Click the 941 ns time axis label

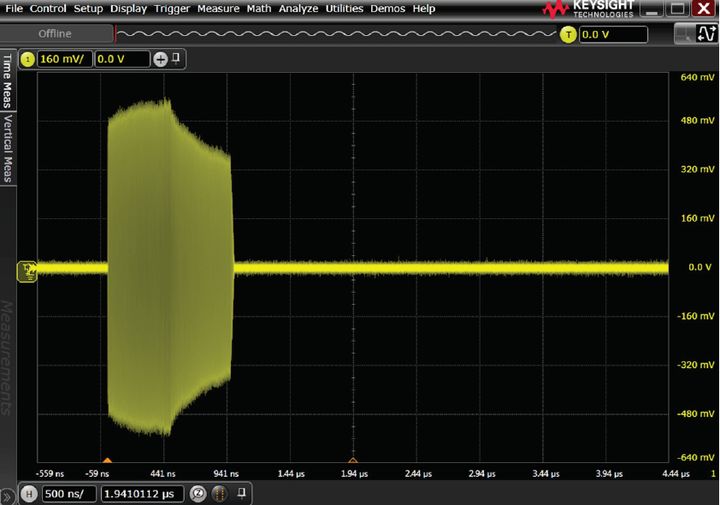(226, 474)
